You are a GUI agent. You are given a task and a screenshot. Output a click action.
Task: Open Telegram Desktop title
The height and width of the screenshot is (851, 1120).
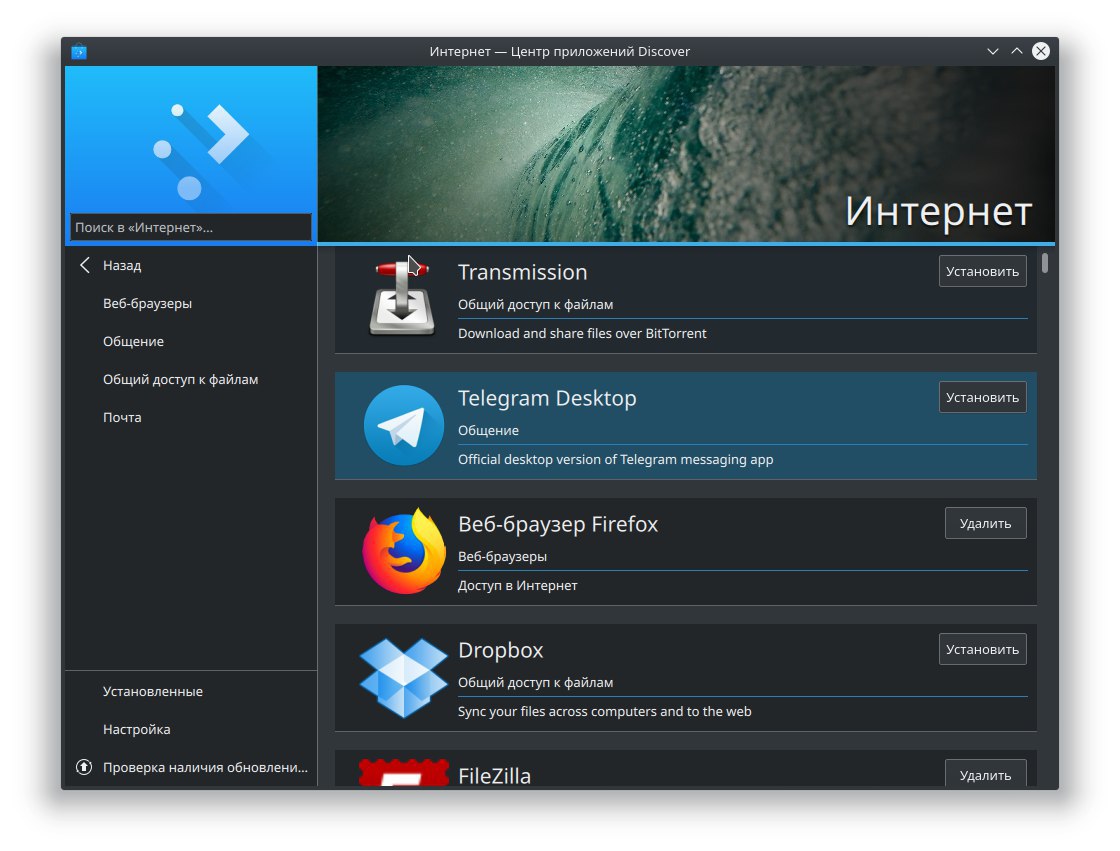(x=547, y=398)
